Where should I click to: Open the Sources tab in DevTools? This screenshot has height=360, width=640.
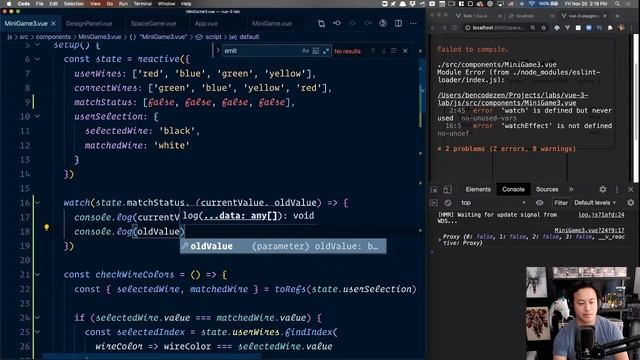tap(547, 189)
